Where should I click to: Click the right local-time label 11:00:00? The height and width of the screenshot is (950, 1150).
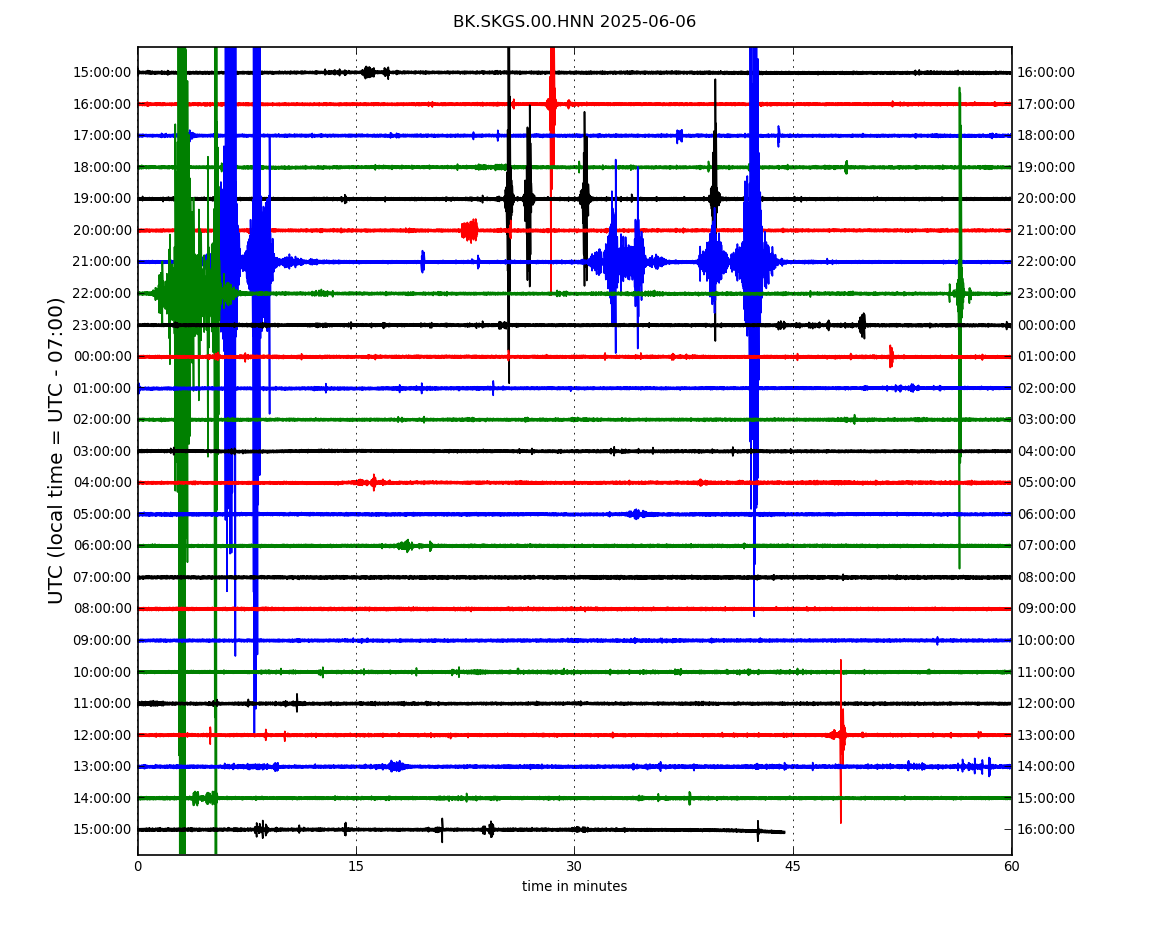[1046, 672]
